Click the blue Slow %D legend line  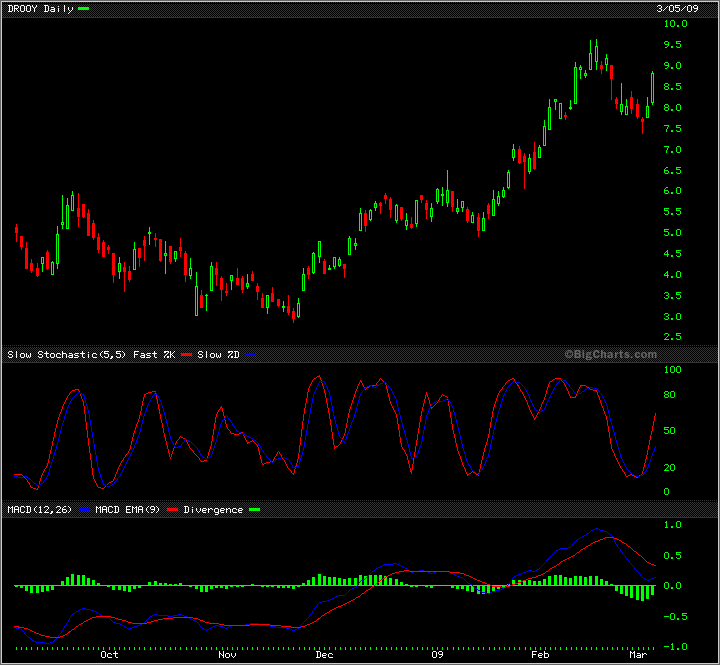(x=250, y=355)
